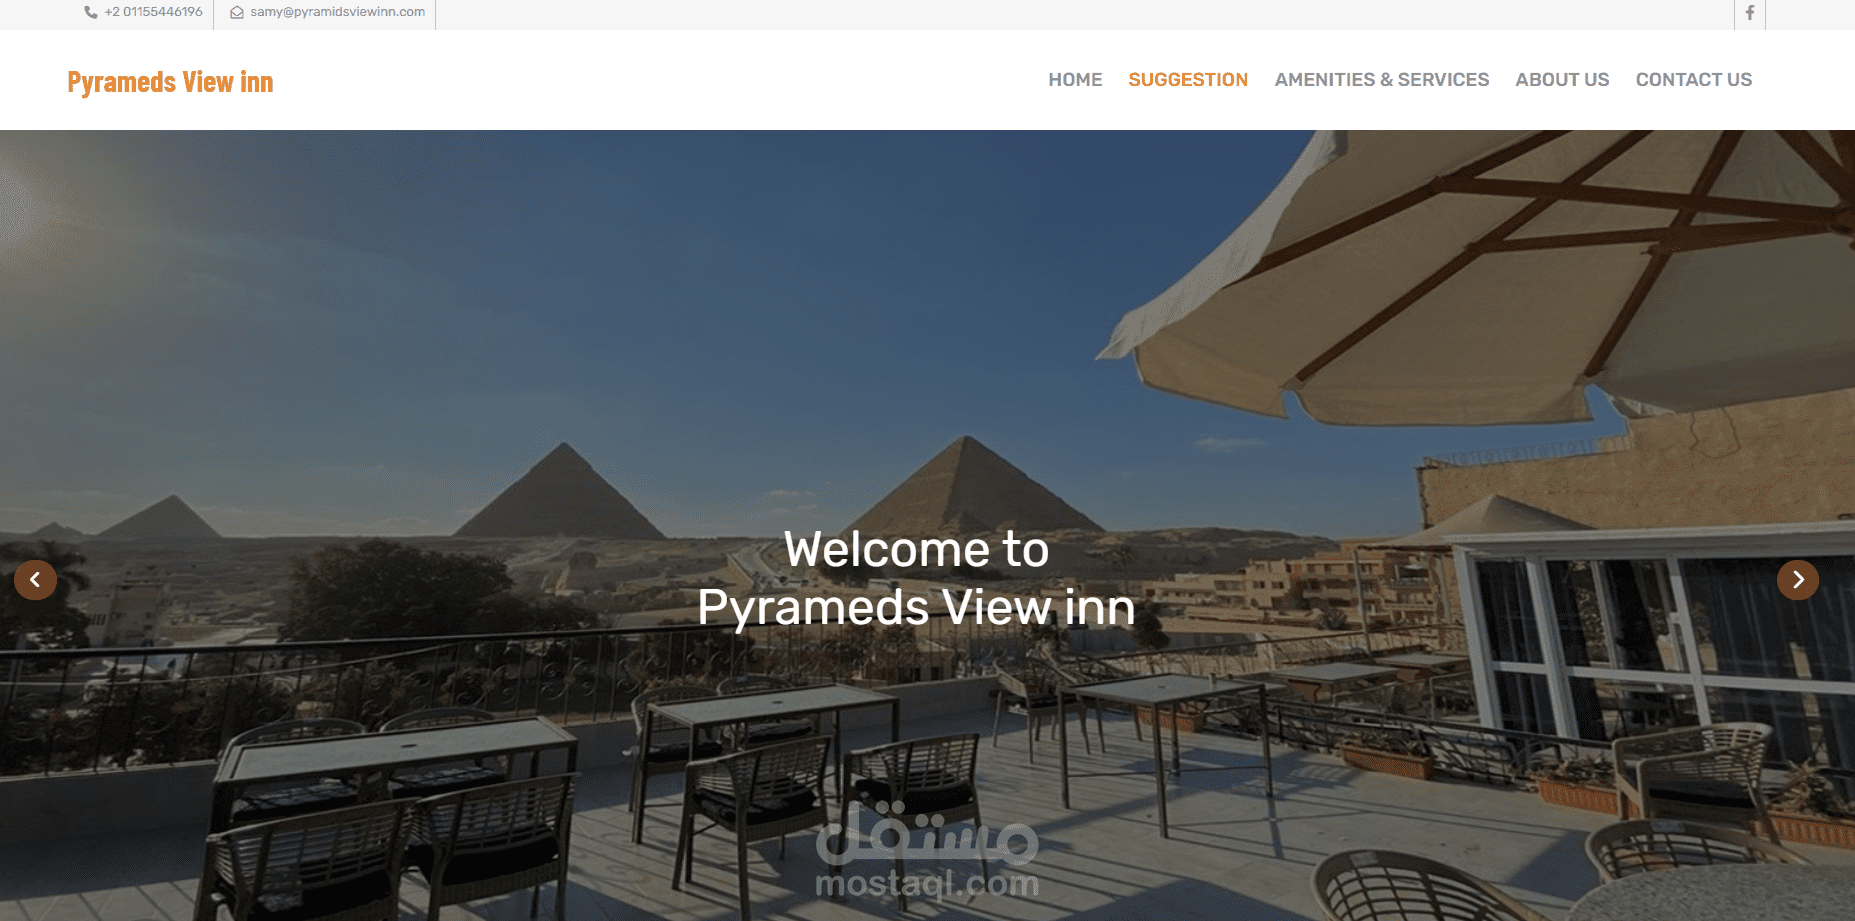Open the HOME menu item
The width and height of the screenshot is (1855, 921).
[1075, 80]
